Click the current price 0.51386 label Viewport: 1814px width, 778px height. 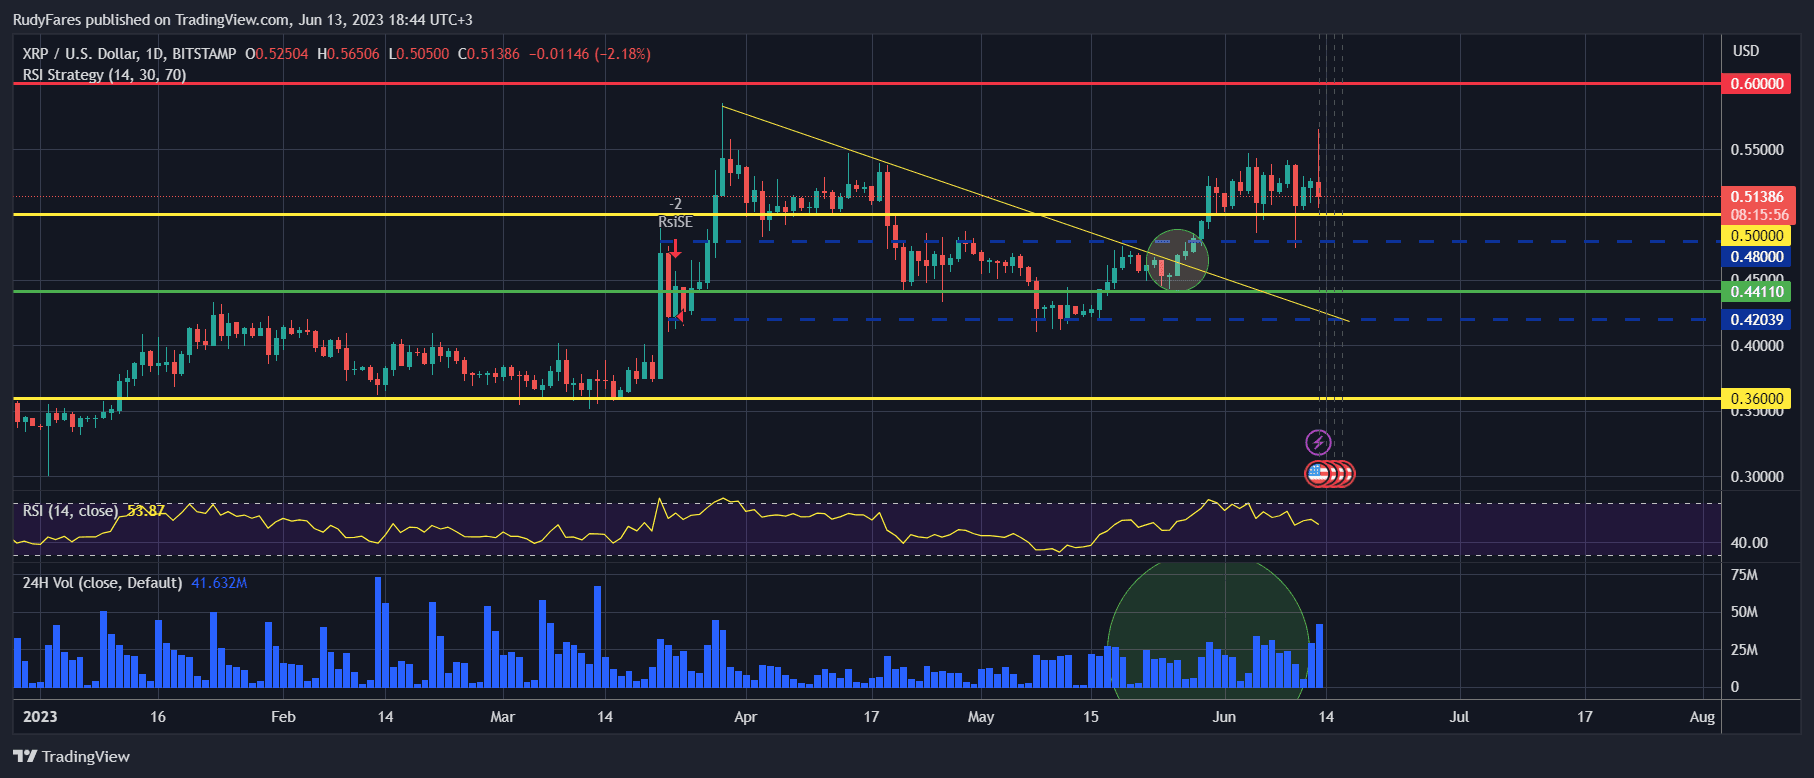pos(1756,197)
